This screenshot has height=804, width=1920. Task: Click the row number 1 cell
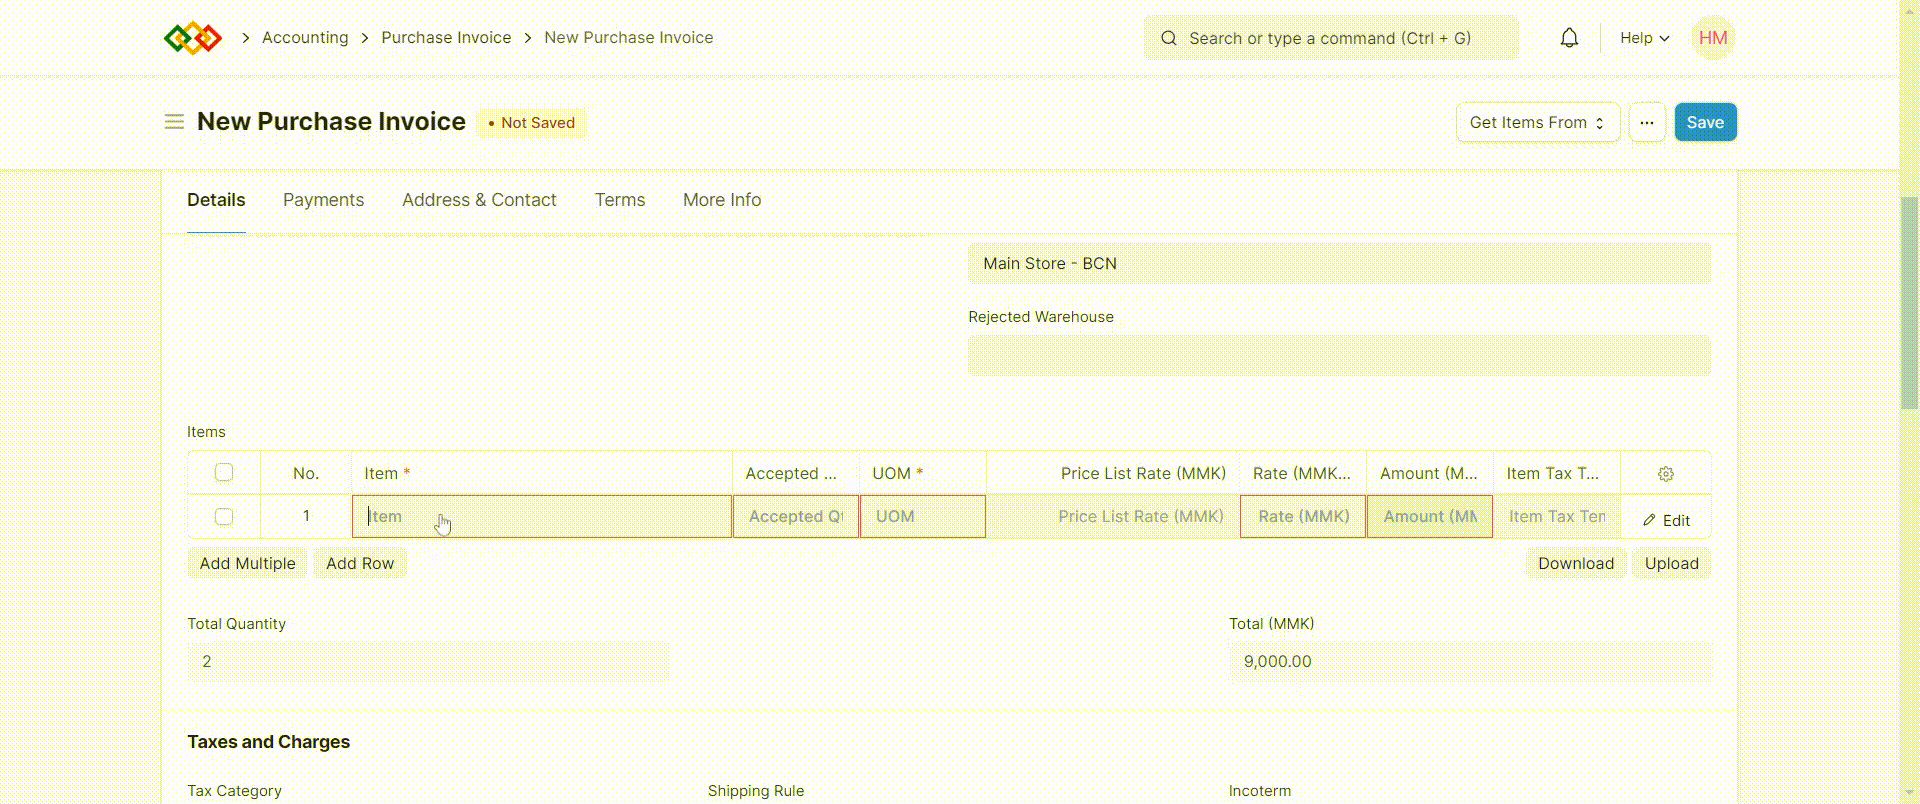click(306, 516)
